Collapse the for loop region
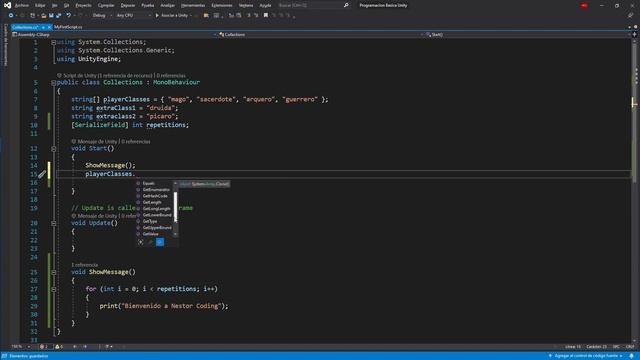Viewport: 640px width, 360px height. pos(53,289)
